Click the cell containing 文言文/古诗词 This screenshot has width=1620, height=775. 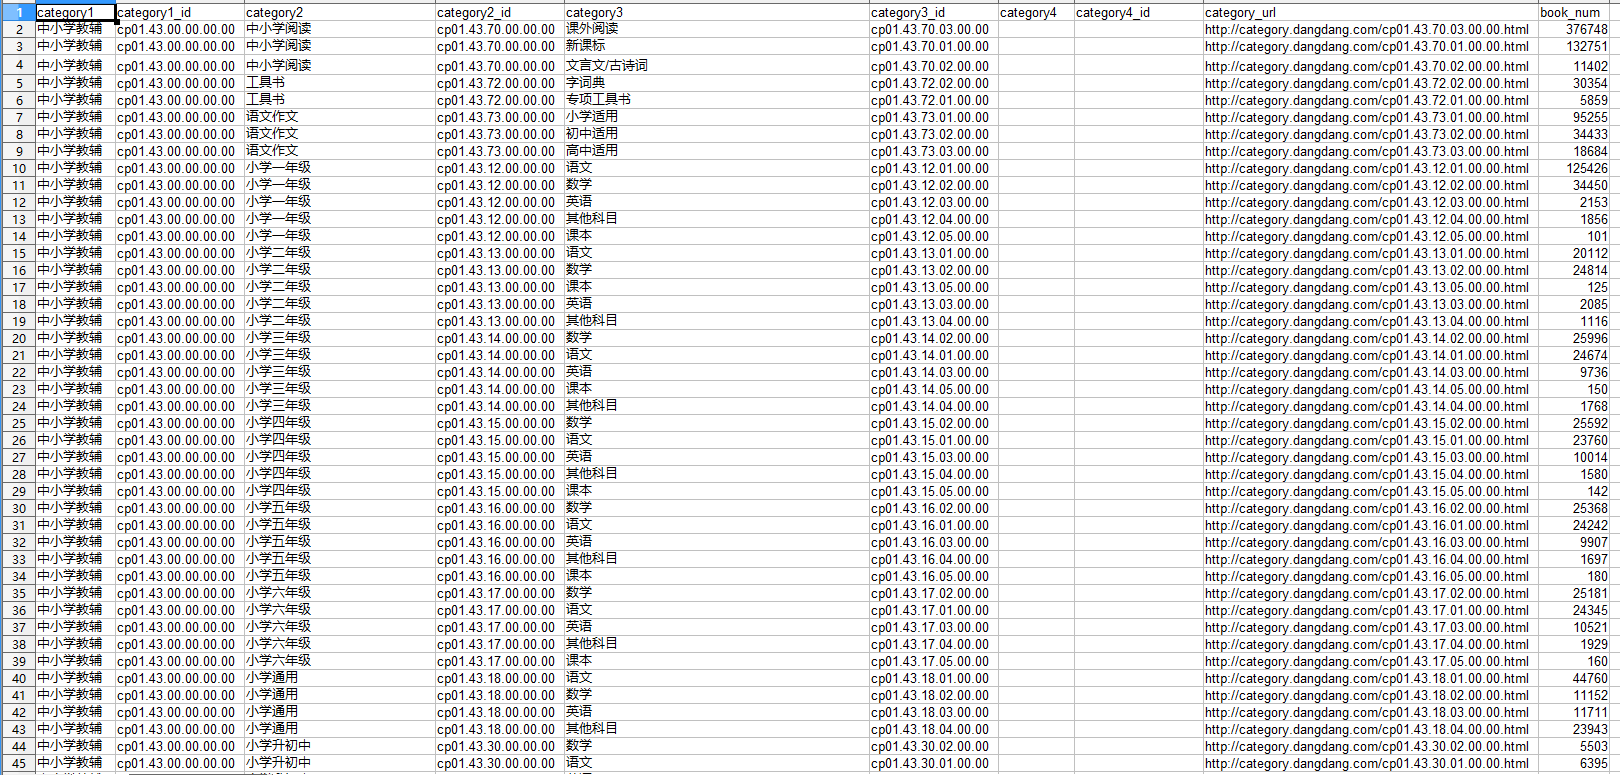coord(717,66)
